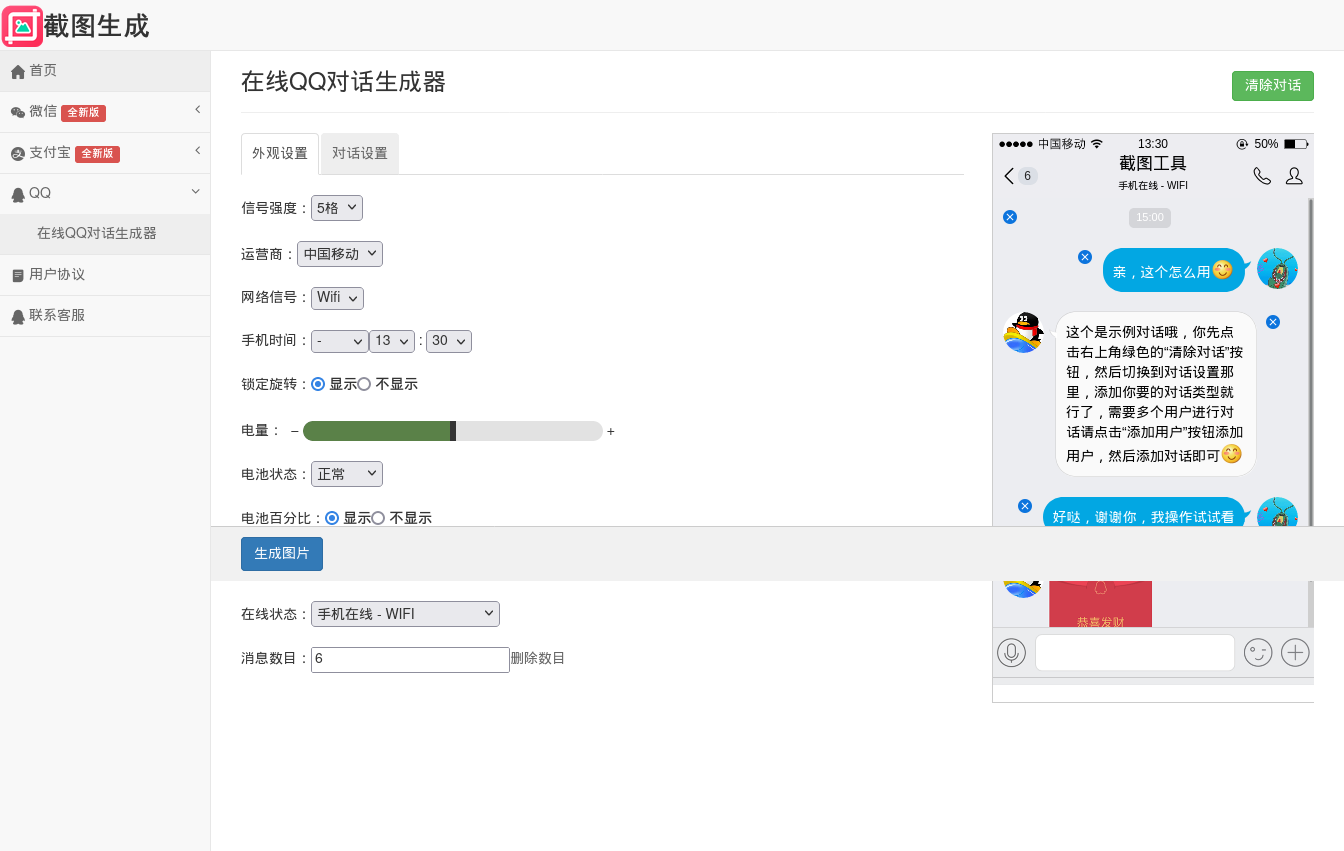Screen dimensions: 1344x851
Task: Delete the 好哒，谢谢你 message via X icon
Action: 1025,506
